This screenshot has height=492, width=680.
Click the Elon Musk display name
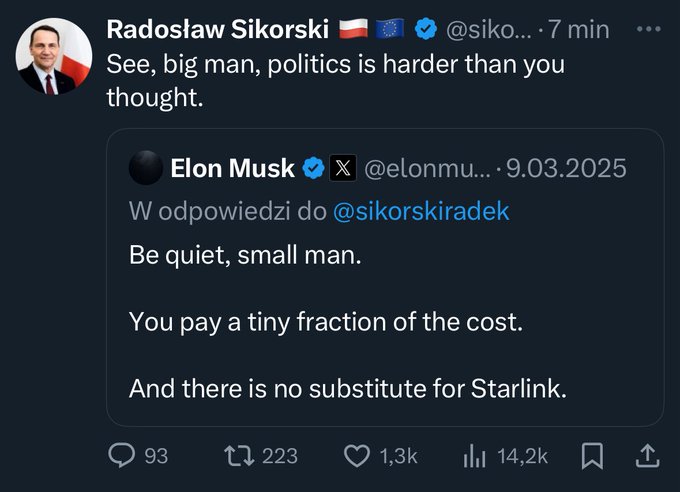click(x=232, y=168)
